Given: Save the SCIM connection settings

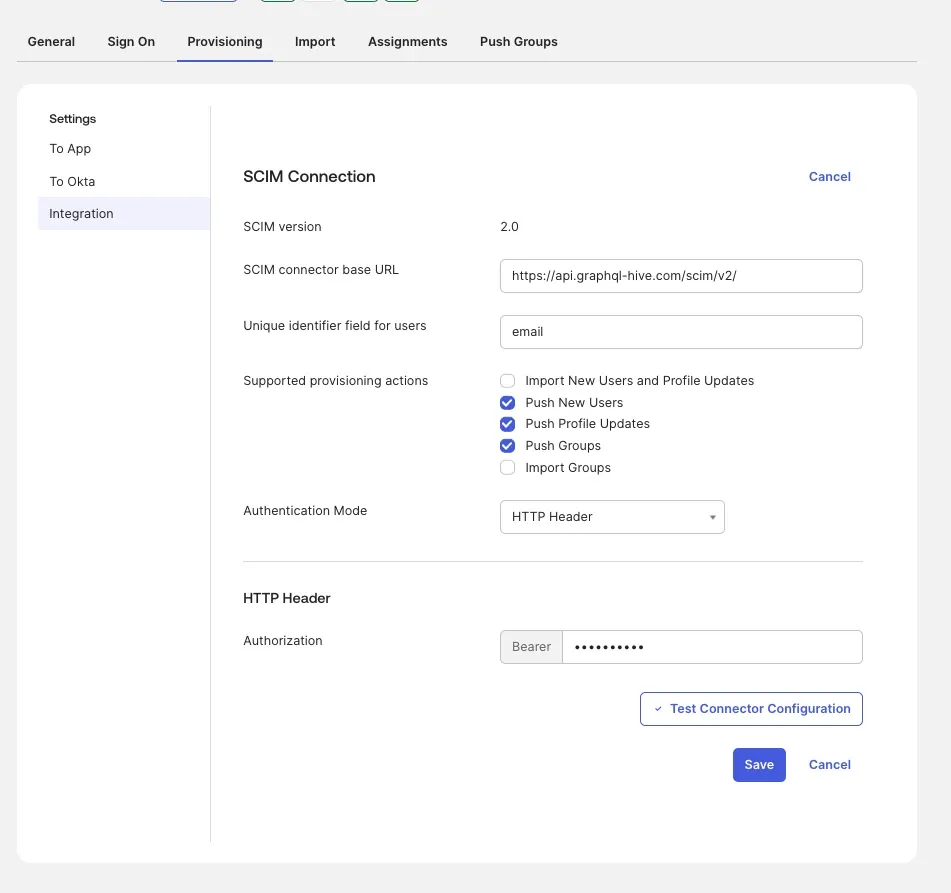Looking at the screenshot, I should pyautogui.click(x=759, y=764).
